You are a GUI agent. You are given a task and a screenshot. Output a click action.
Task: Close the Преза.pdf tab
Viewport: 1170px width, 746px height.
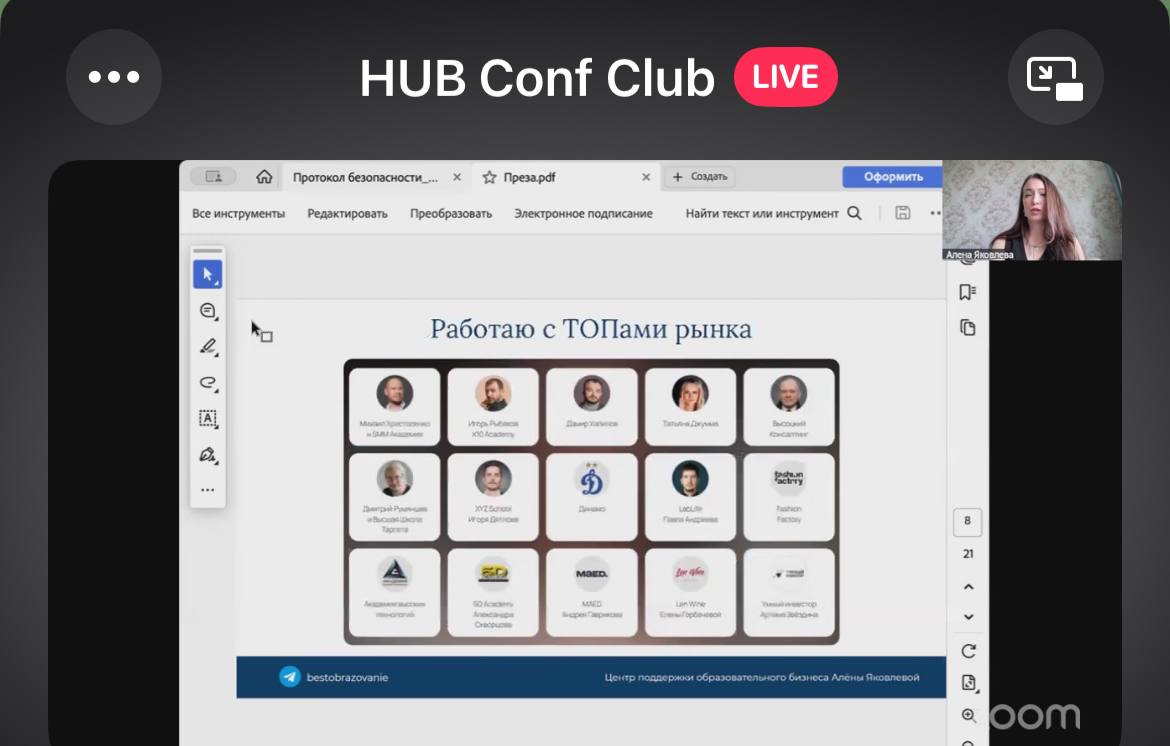point(646,178)
